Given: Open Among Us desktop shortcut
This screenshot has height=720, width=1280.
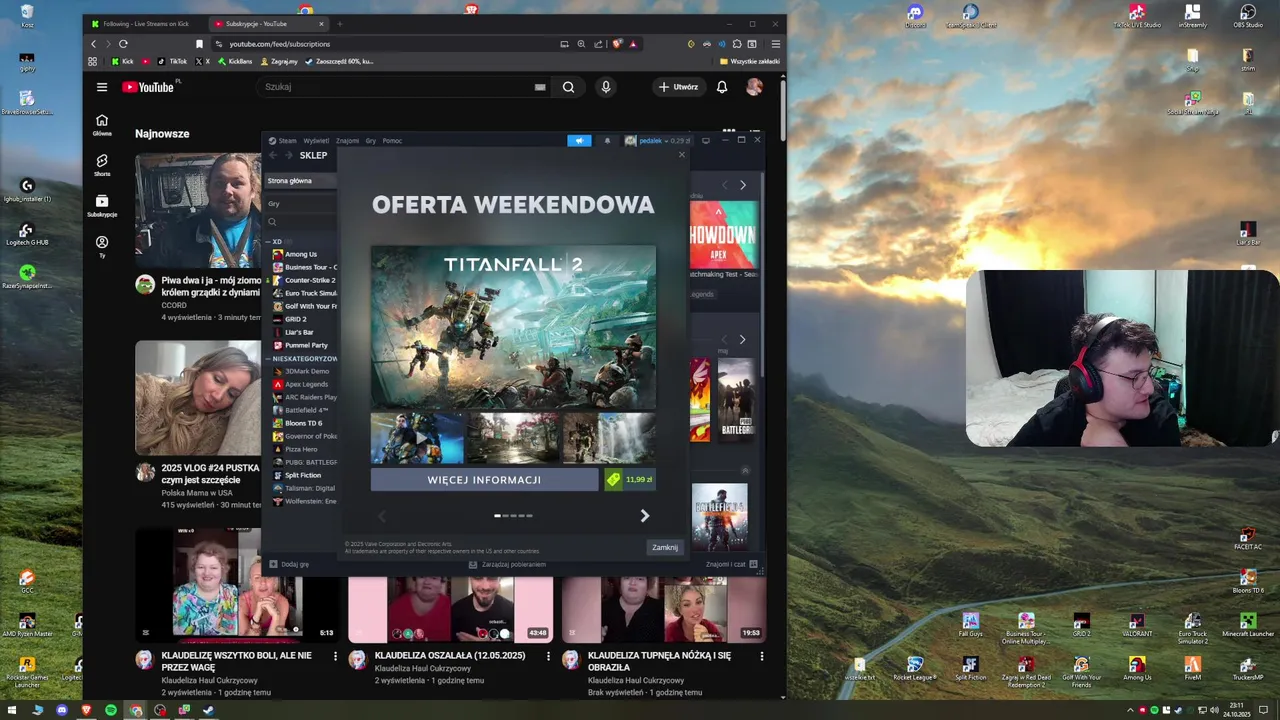Looking at the screenshot, I should click(1136, 669).
